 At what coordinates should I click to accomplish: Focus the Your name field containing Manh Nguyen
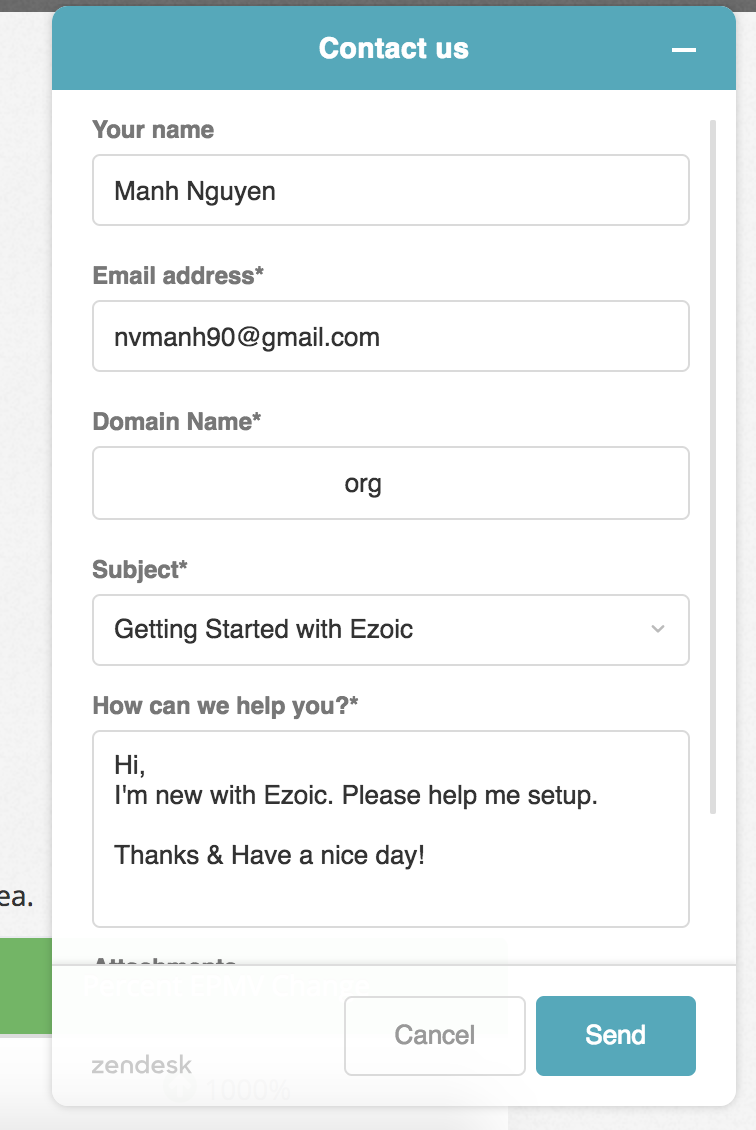391,190
